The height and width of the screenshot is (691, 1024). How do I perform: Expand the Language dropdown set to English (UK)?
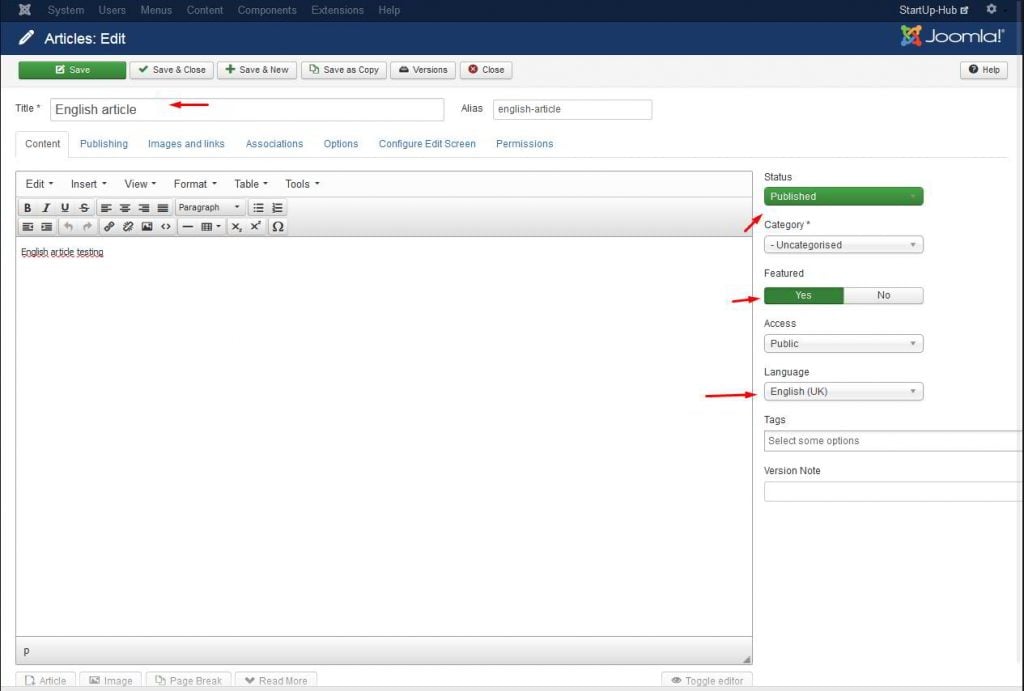[x=843, y=392]
